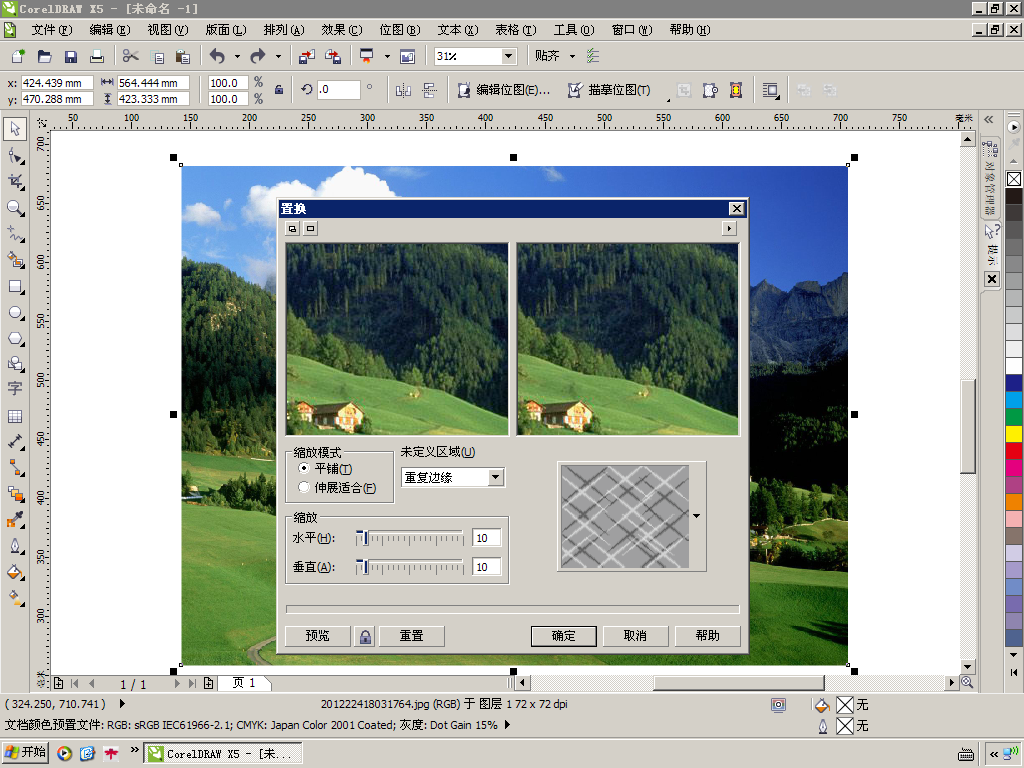
Task: Expand the document color profile arrow in status bar
Action: [508, 725]
